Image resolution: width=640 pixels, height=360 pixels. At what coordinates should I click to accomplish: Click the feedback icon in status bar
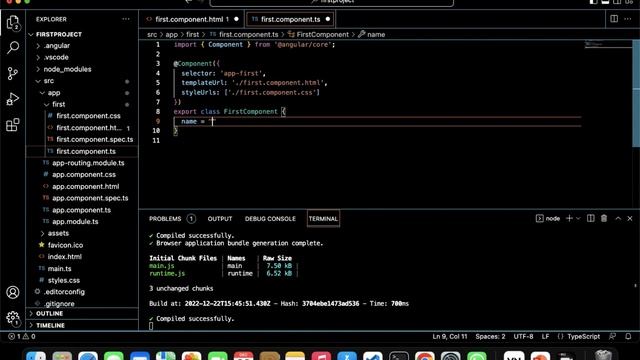[613, 336]
